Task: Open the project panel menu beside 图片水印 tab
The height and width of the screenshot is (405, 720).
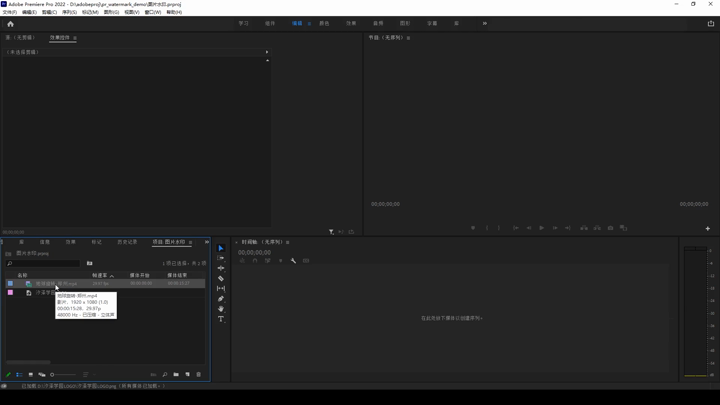Action: 191,242
